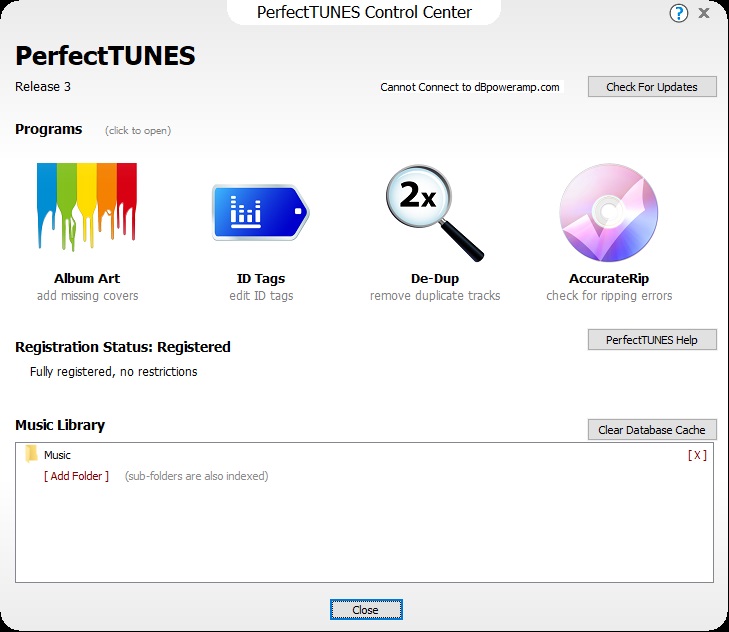Open PerfectTUNES Help

652,340
